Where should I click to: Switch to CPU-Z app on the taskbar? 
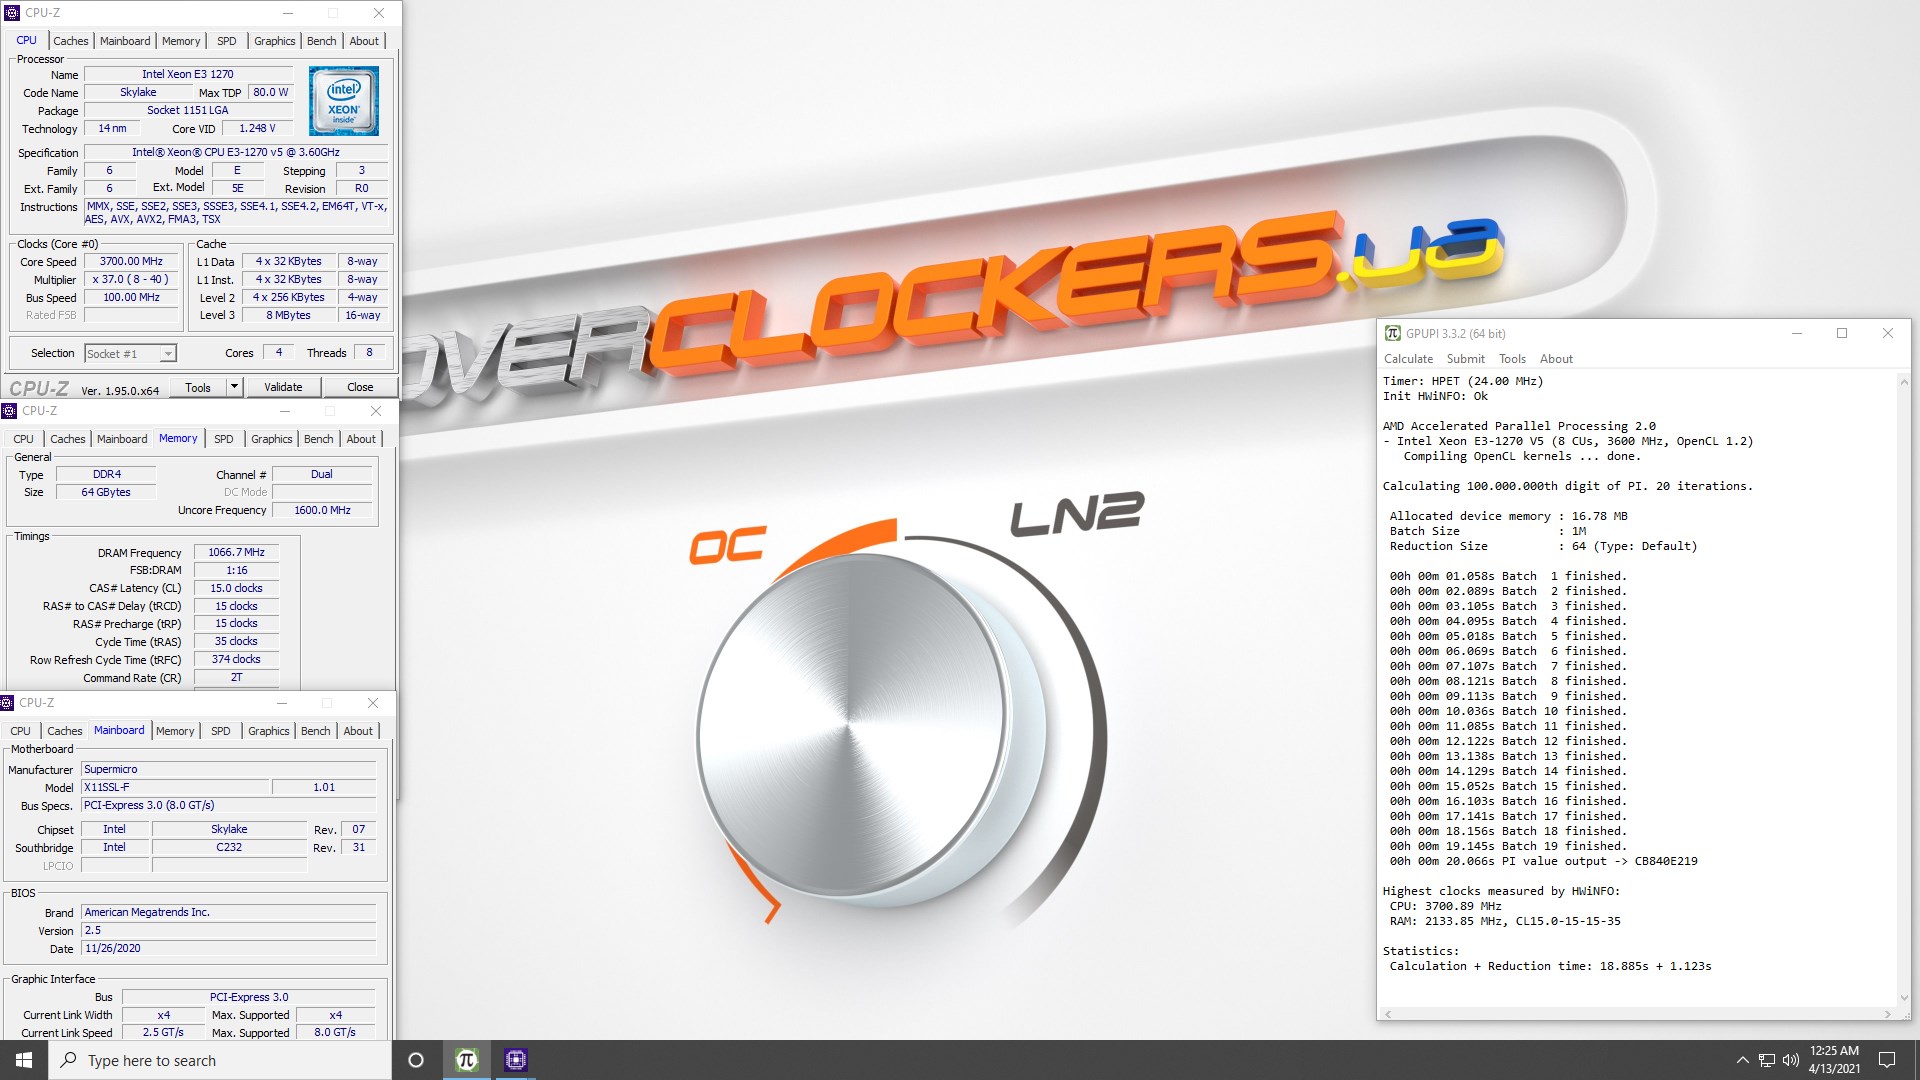(516, 1060)
